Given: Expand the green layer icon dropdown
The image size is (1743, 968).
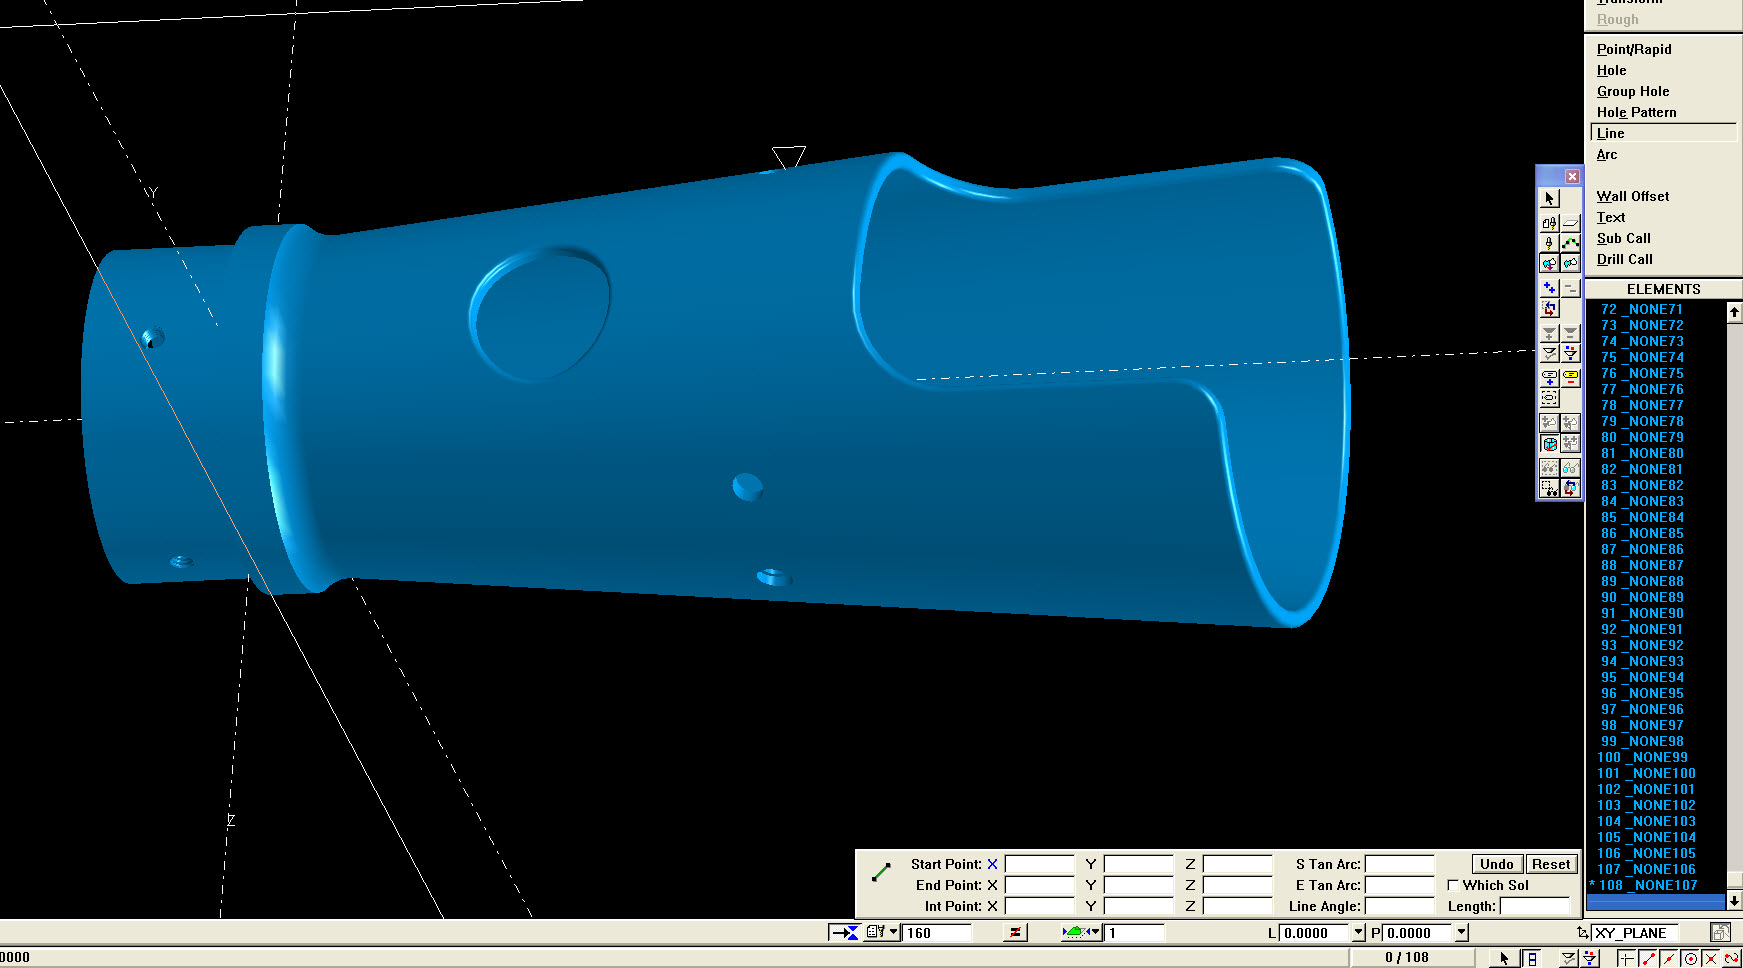Looking at the screenshot, I should pos(1096,933).
